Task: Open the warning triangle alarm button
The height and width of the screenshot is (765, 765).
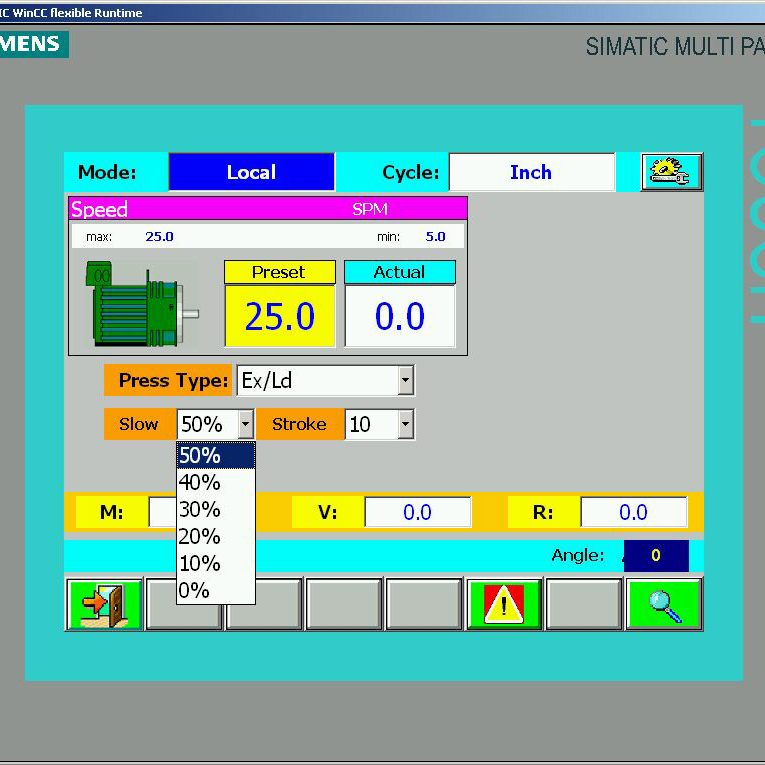Action: click(x=504, y=604)
